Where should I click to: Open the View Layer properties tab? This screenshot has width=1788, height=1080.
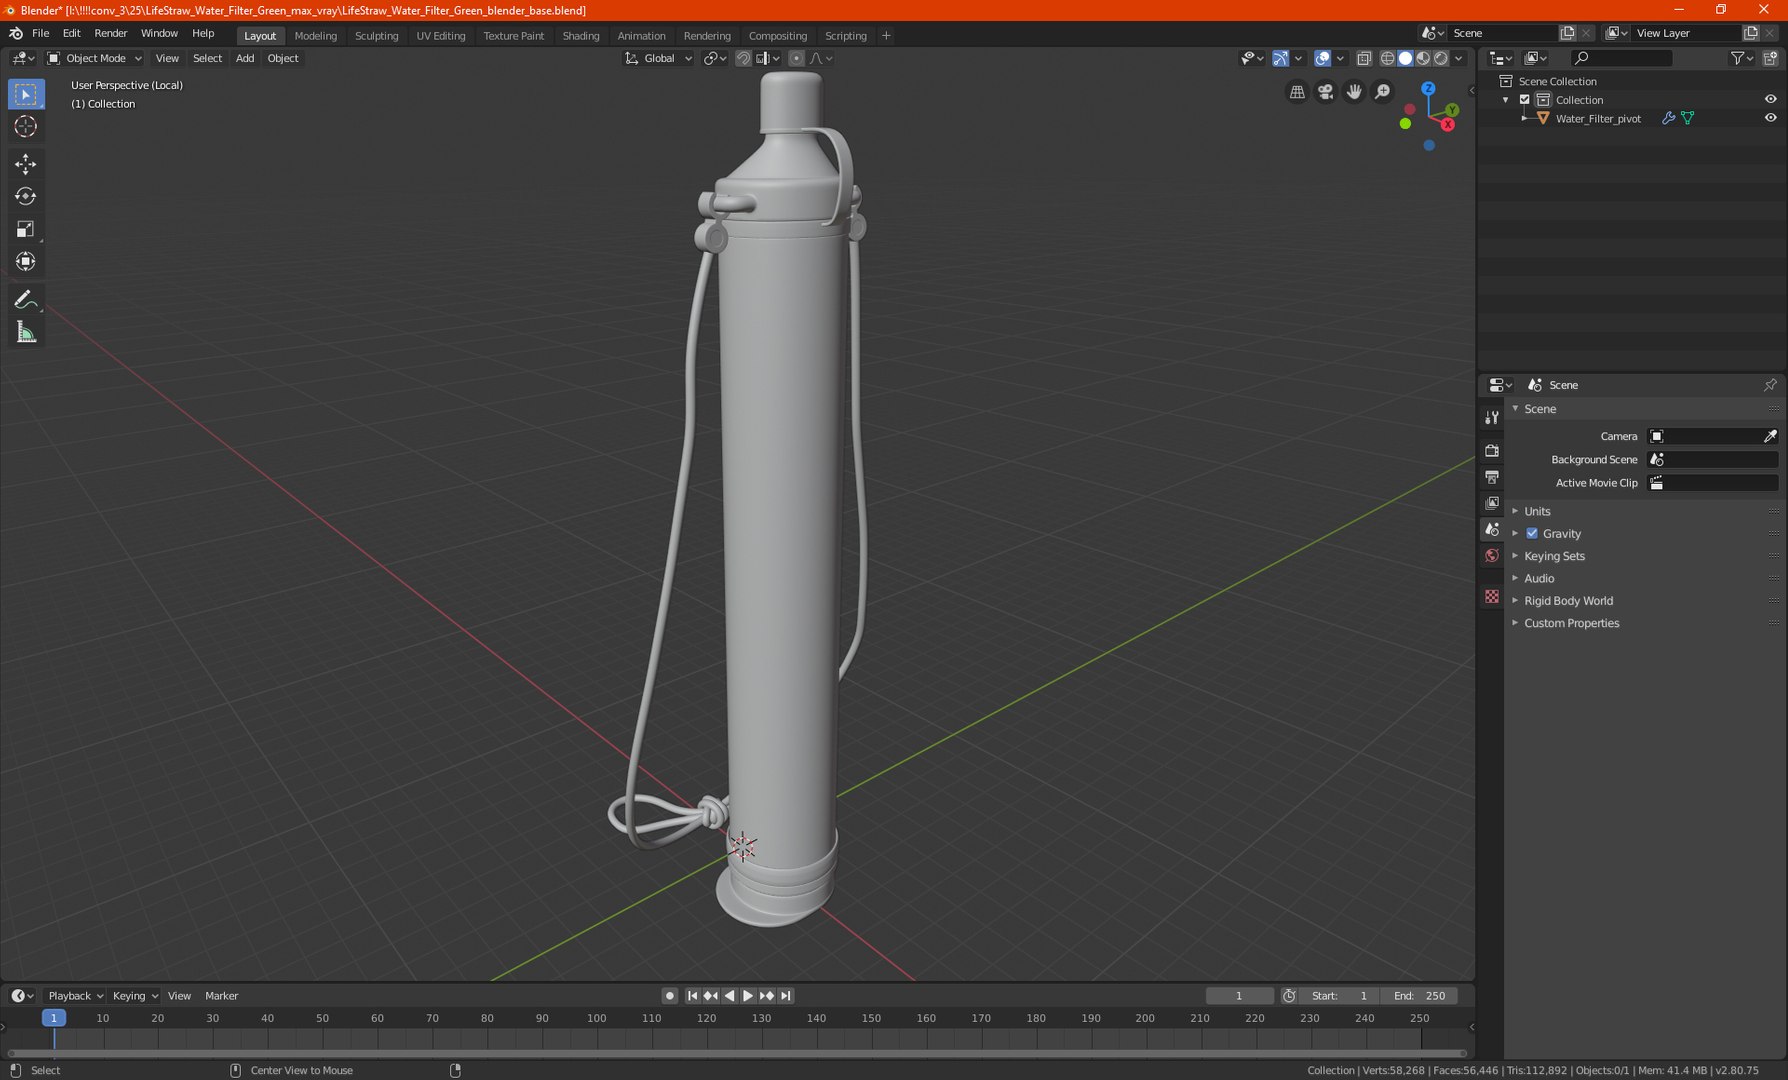coord(1492,503)
